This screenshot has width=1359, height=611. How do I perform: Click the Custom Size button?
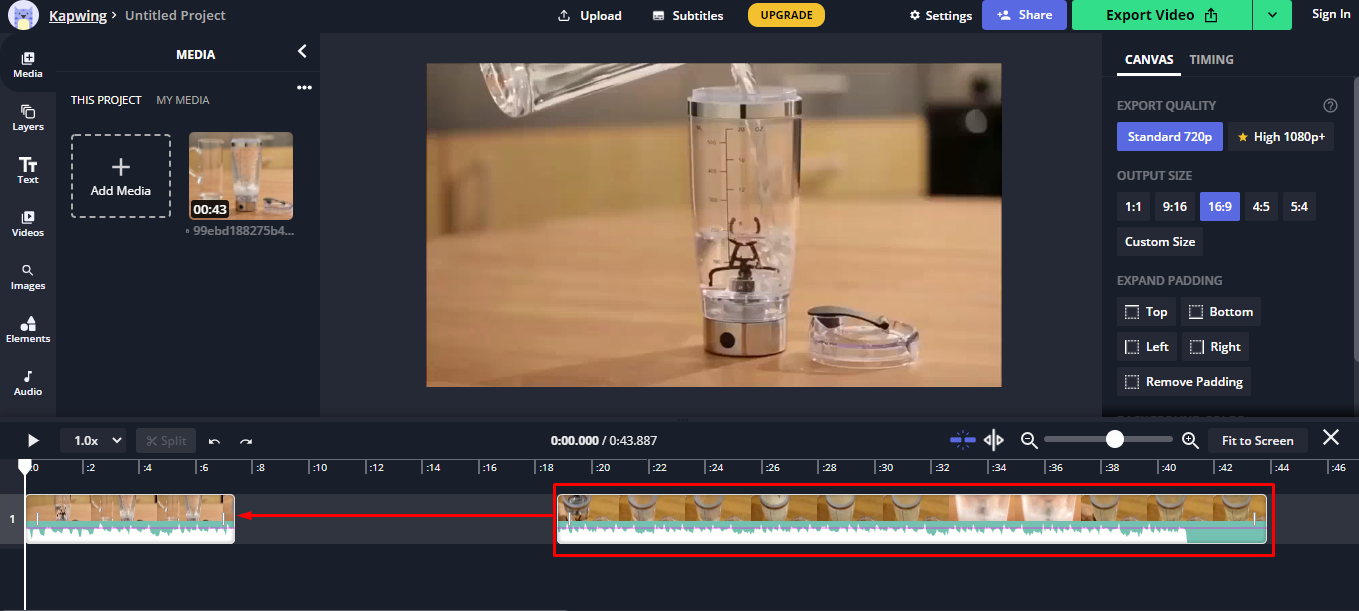[x=1160, y=241]
